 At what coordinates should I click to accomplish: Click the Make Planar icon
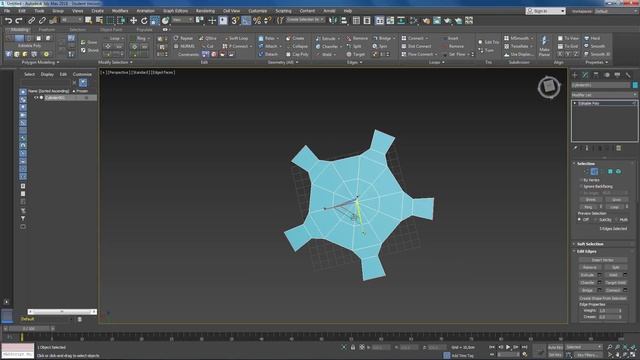544,45
